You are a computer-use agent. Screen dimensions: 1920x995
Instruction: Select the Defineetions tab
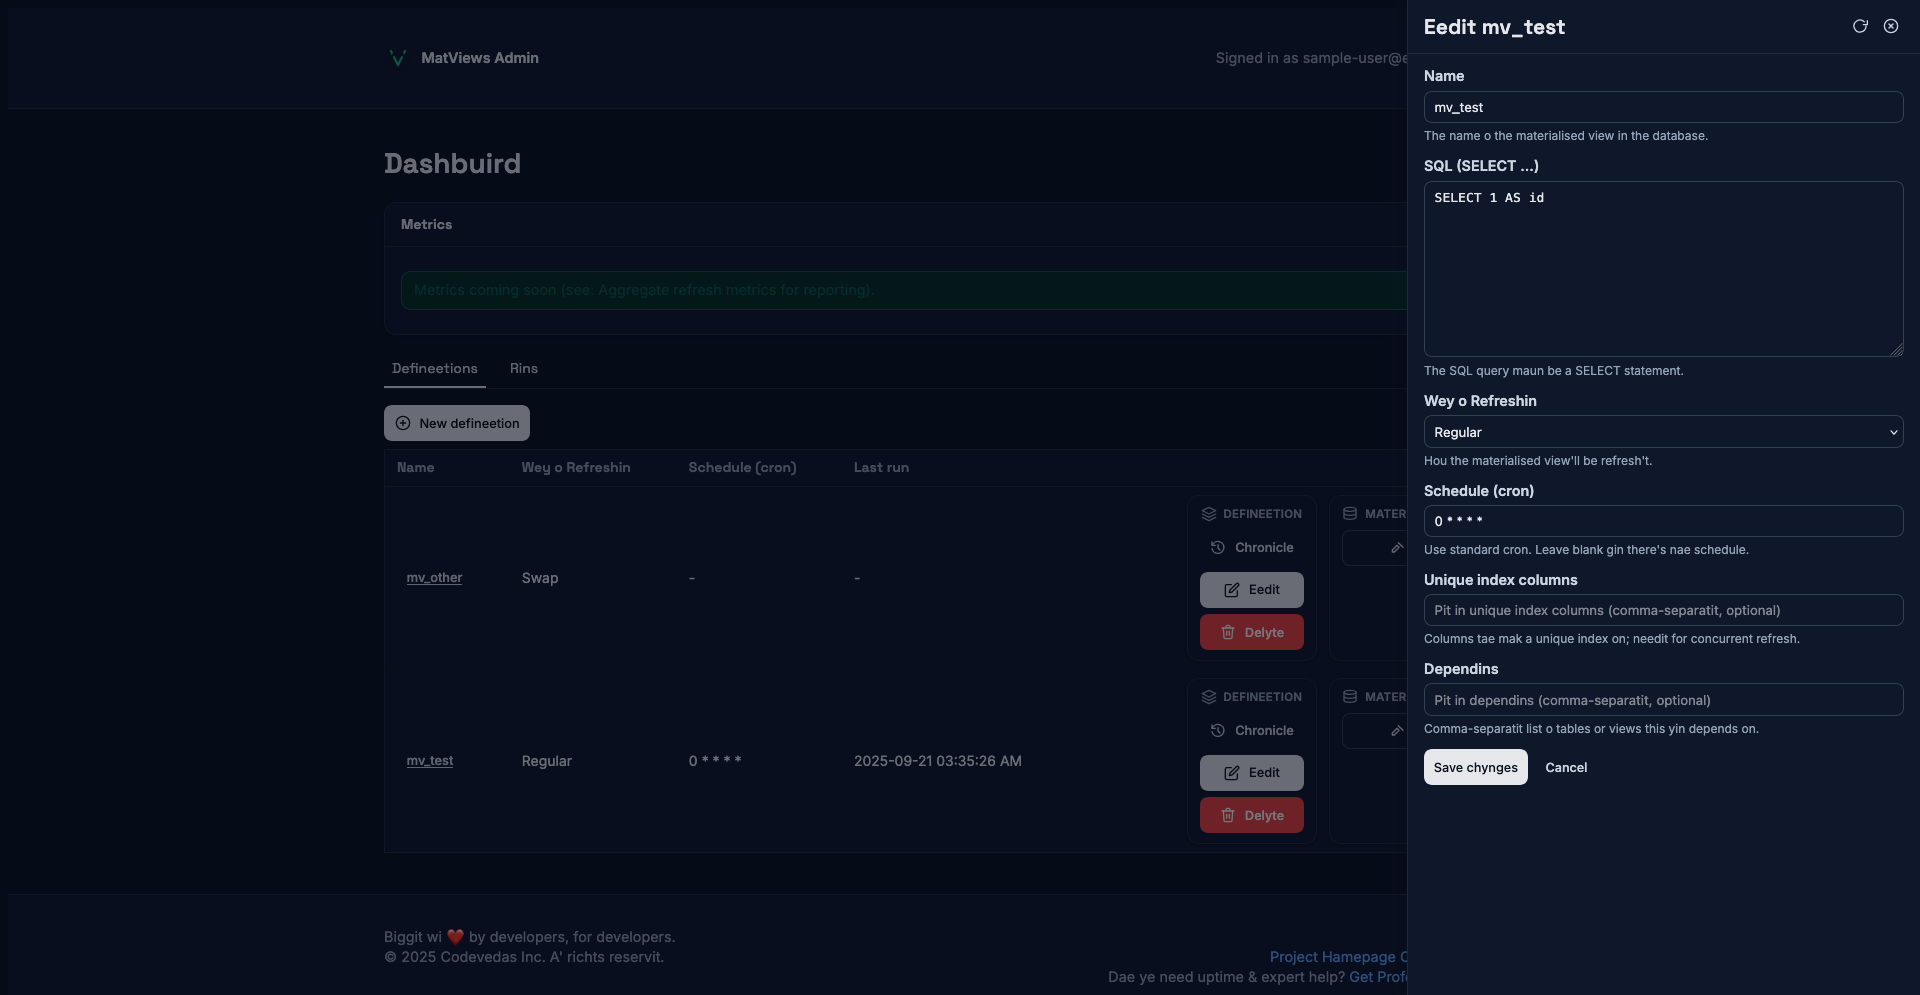(435, 369)
